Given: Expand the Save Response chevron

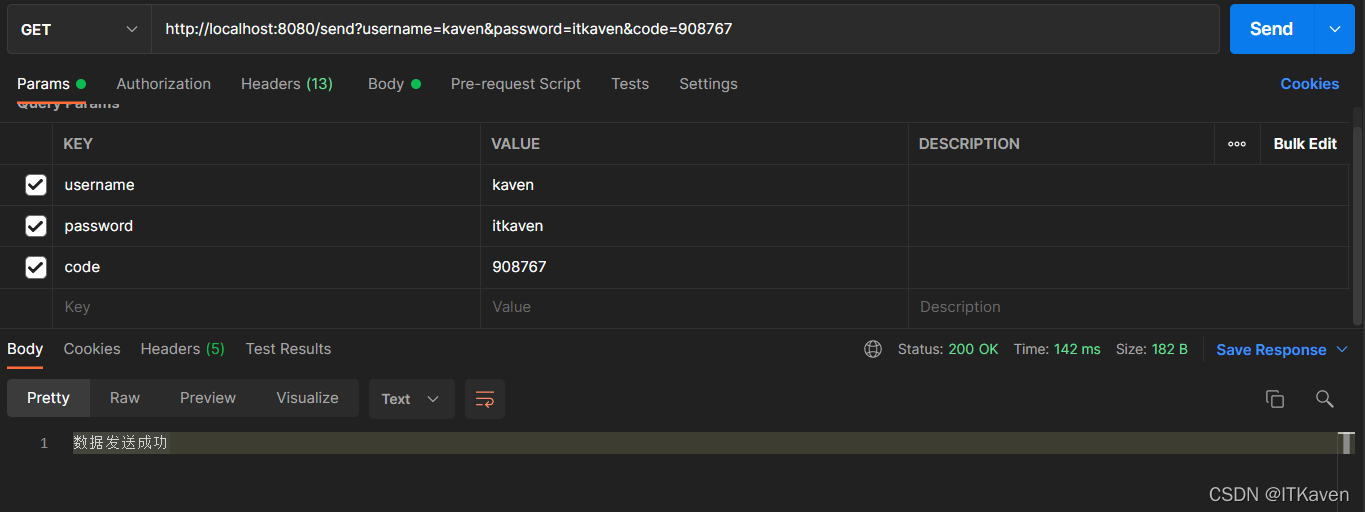Looking at the screenshot, I should [1342, 349].
